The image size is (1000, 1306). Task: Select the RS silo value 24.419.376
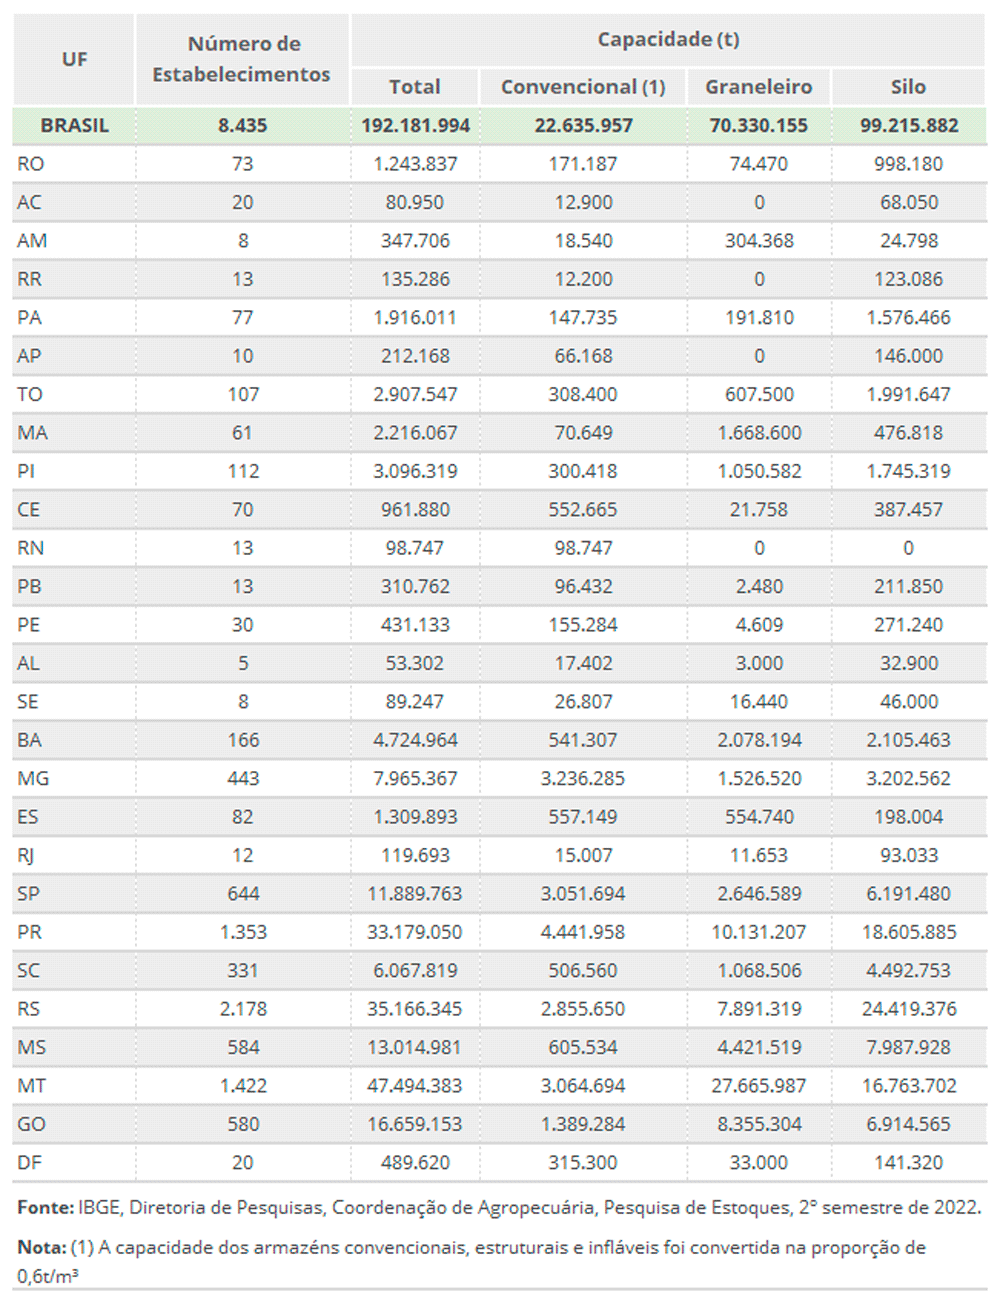[909, 1009]
